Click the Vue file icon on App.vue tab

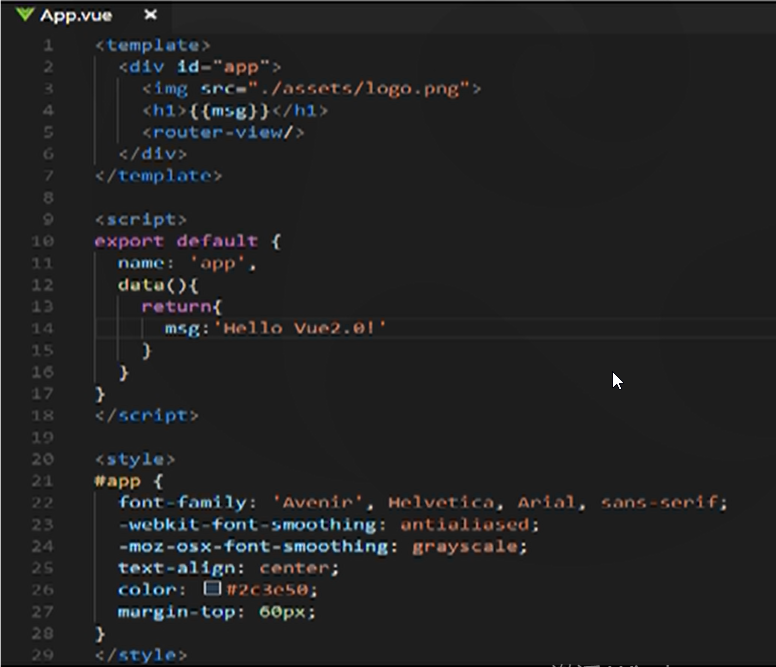[x=24, y=14]
